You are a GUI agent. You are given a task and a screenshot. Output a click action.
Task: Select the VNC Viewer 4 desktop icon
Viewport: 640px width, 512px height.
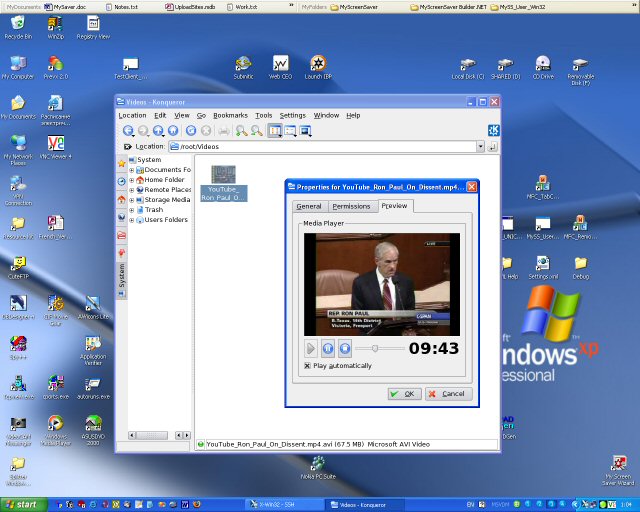(x=56, y=147)
